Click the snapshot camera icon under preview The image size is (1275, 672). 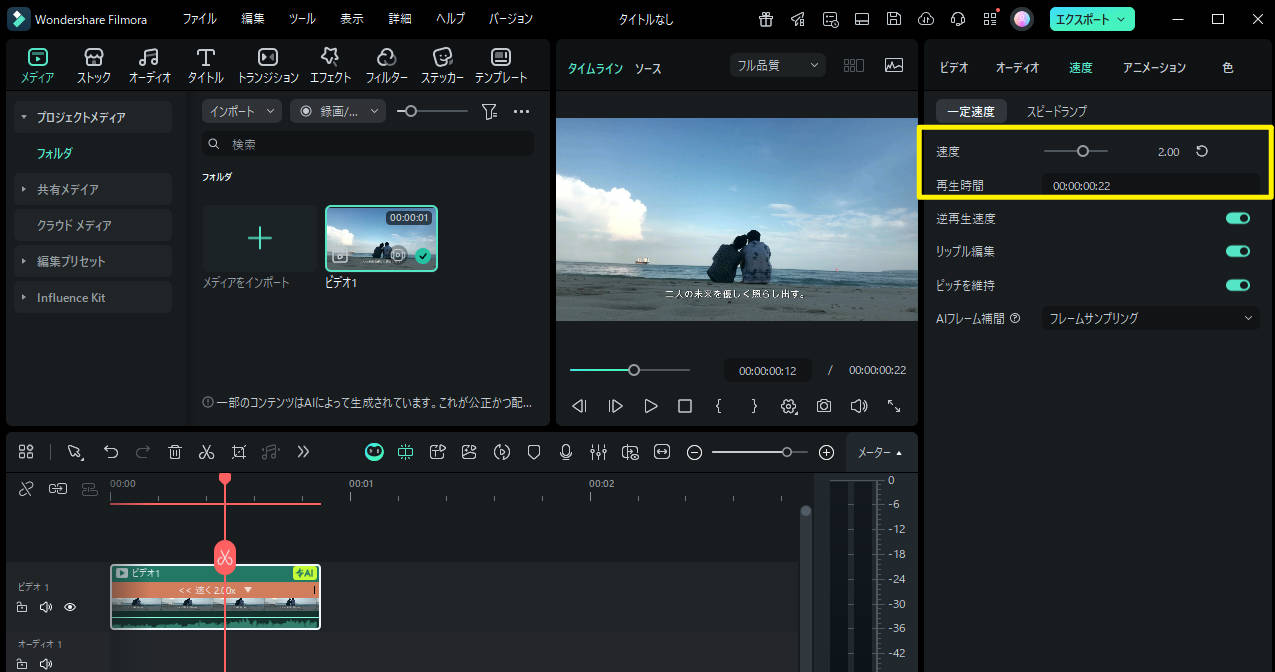coord(823,406)
